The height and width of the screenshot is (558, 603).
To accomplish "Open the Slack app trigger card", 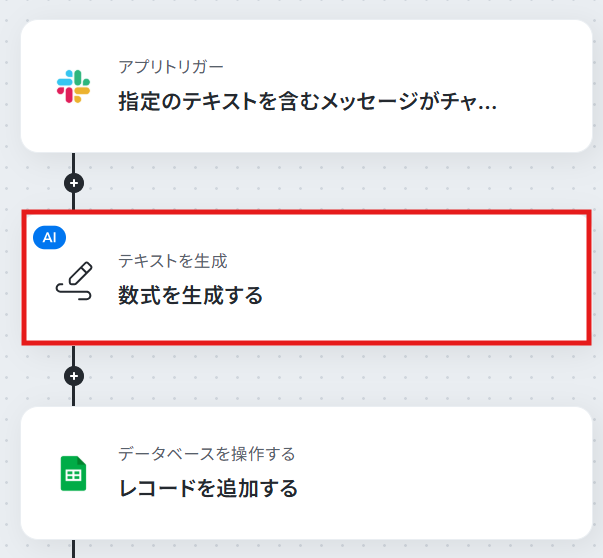I will coord(306,86).
